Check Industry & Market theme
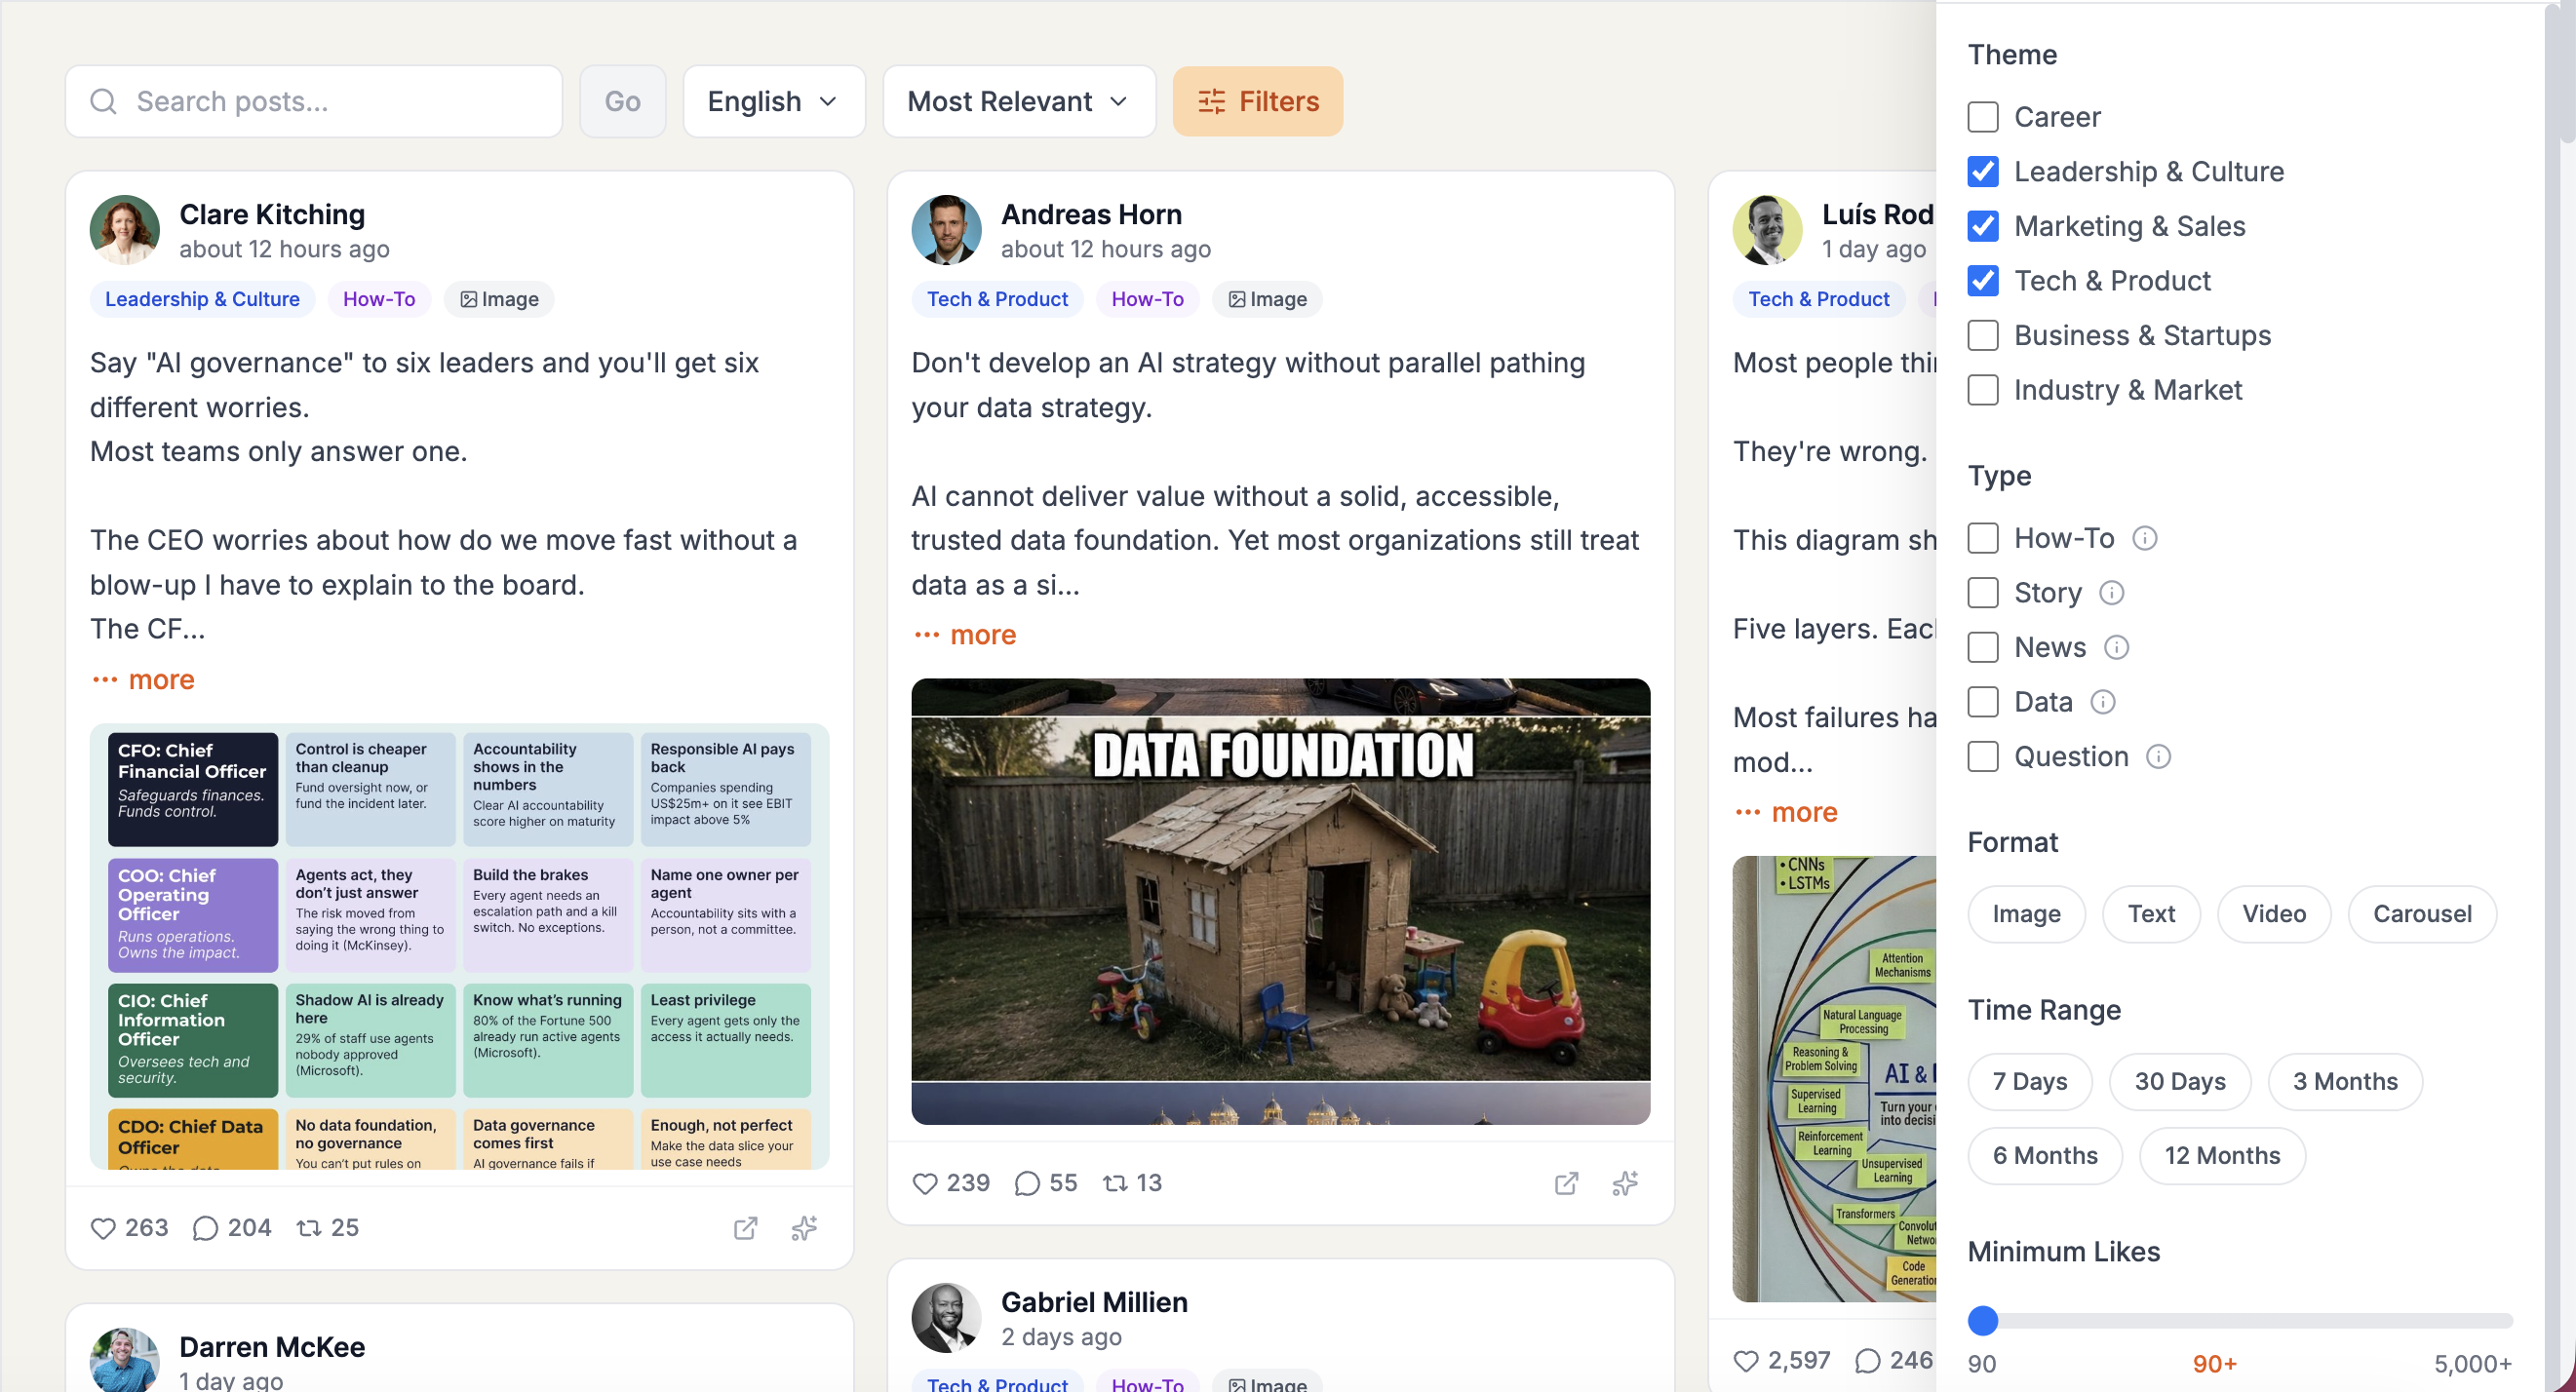This screenshot has height=1392, width=2576. click(x=1983, y=390)
